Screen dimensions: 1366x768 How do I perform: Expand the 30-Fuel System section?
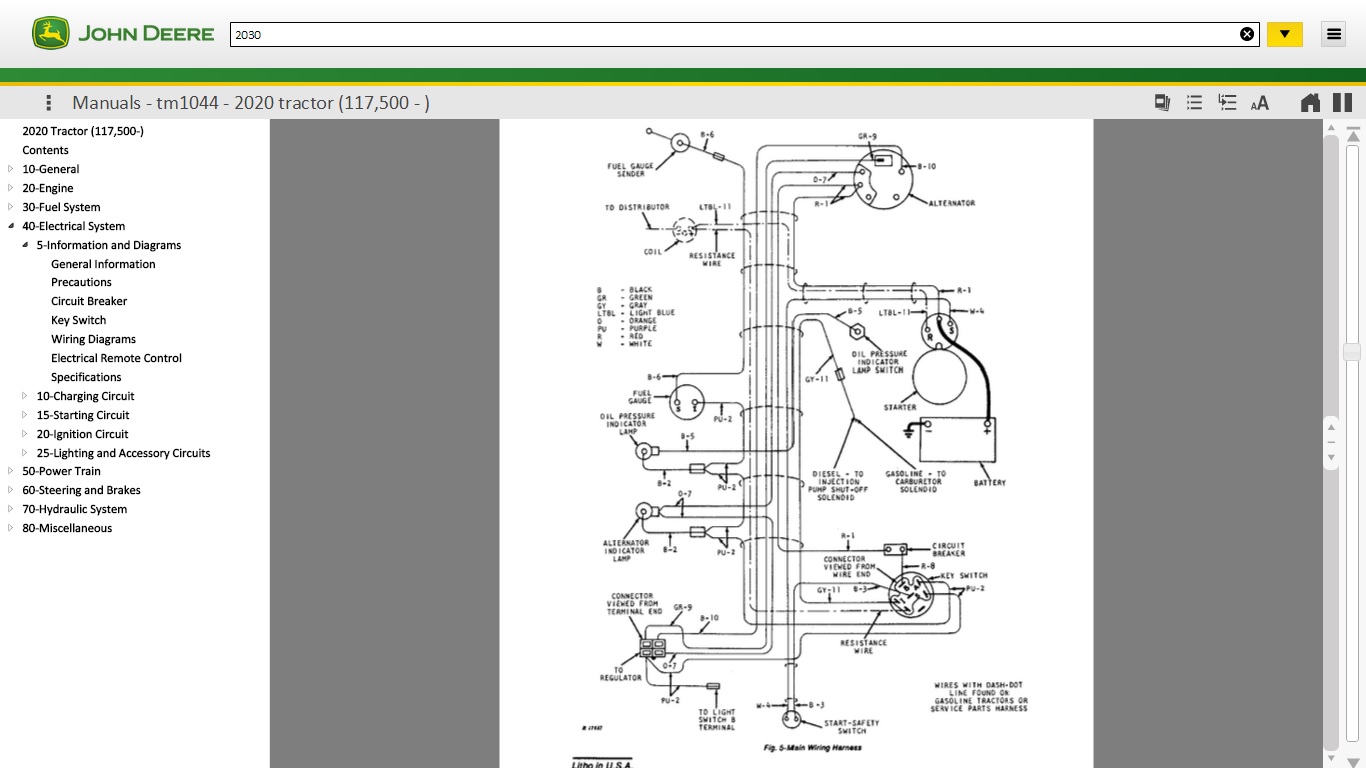11,207
